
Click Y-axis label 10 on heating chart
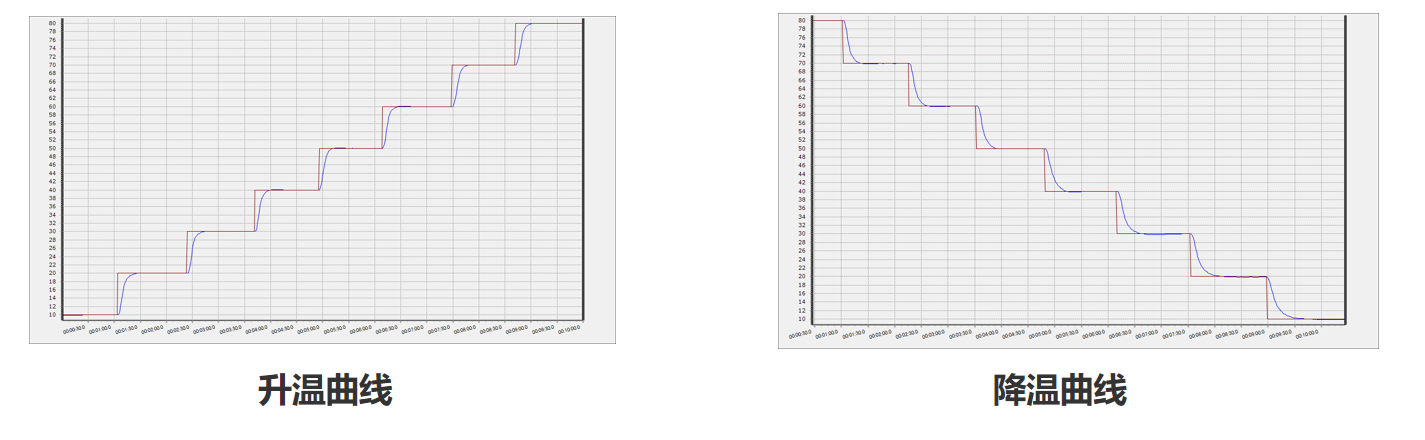click(51, 315)
